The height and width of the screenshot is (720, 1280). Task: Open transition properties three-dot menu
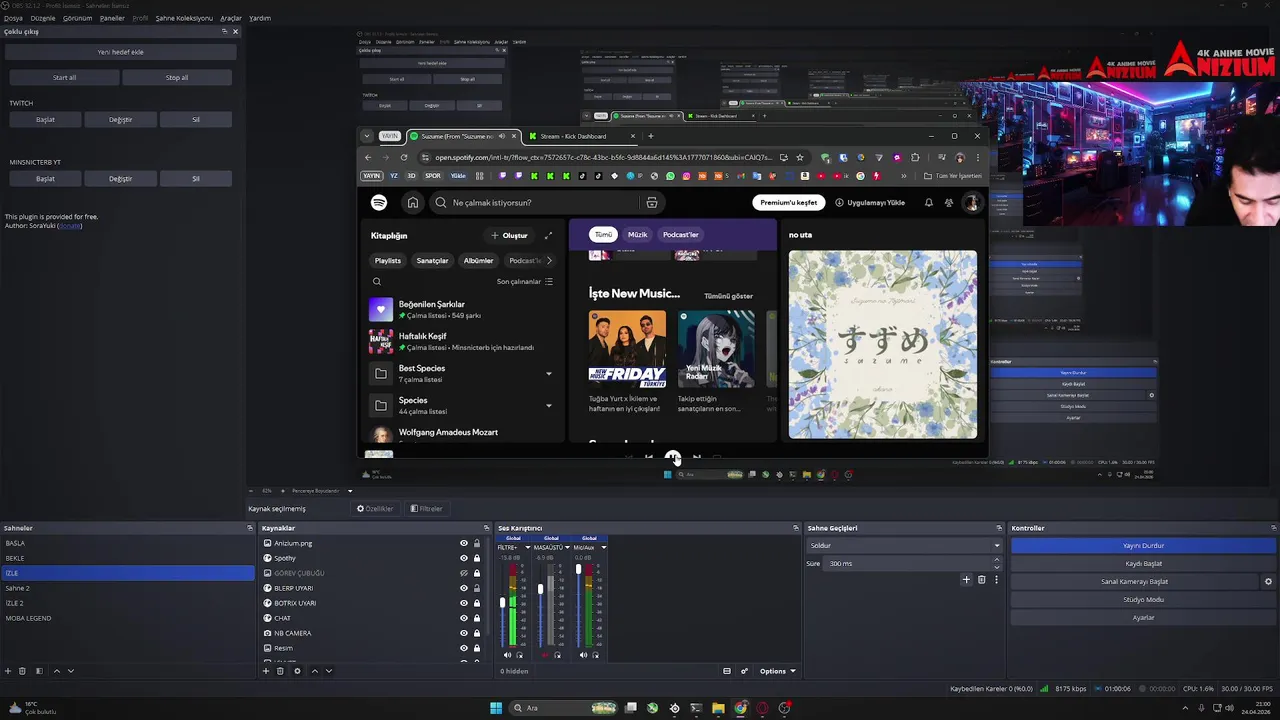tap(996, 580)
